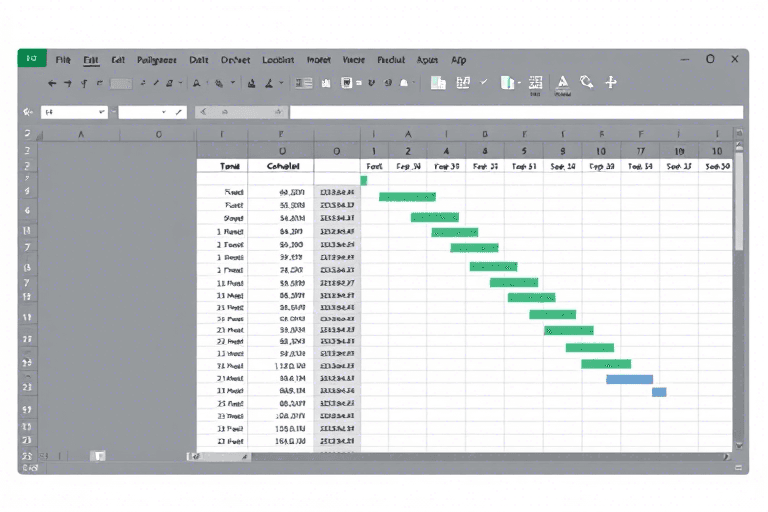The height and width of the screenshot is (512, 768).
Task: Click the green app logo in the title bar
Action: (30, 59)
